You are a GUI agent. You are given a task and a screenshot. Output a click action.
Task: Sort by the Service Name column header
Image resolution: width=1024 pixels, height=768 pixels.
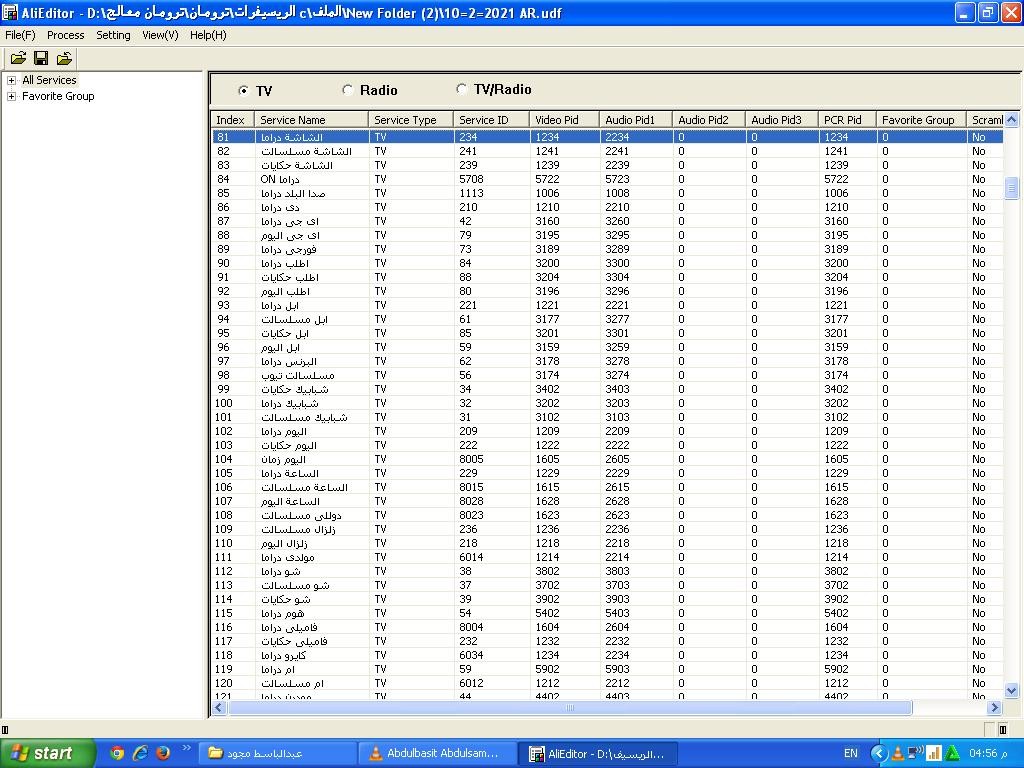(x=310, y=120)
